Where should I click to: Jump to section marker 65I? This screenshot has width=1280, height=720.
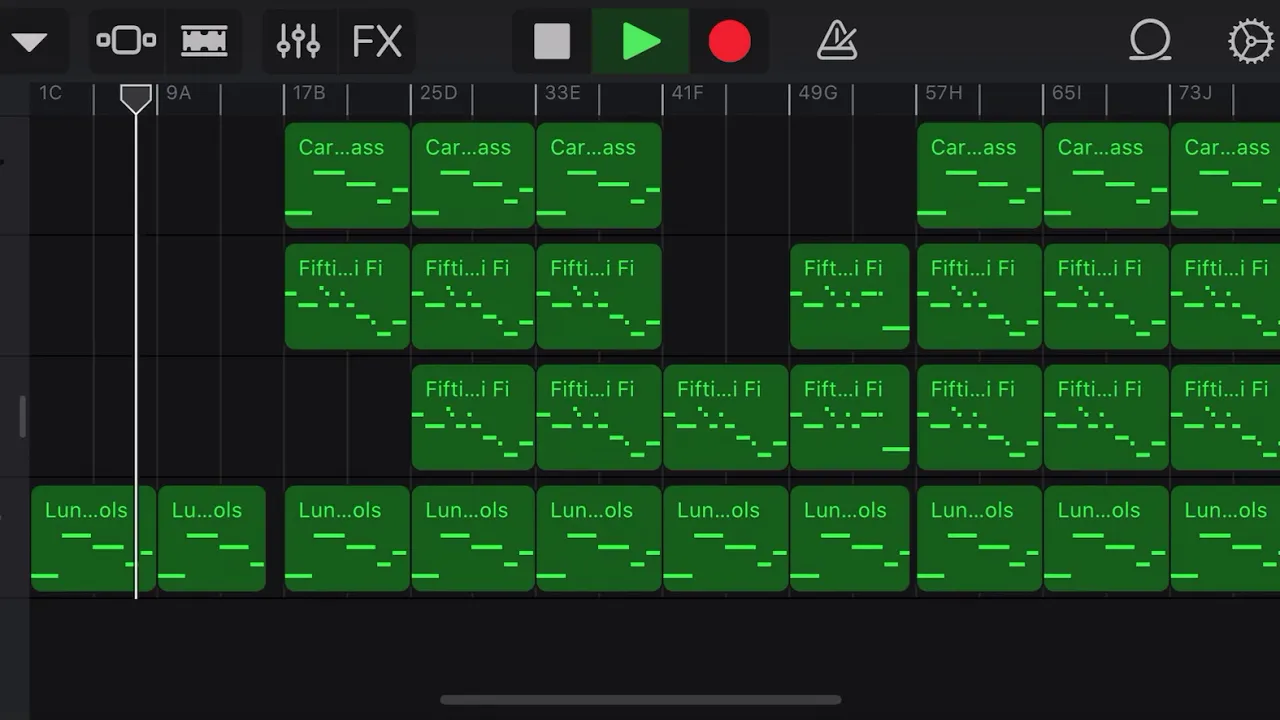click(x=1066, y=93)
